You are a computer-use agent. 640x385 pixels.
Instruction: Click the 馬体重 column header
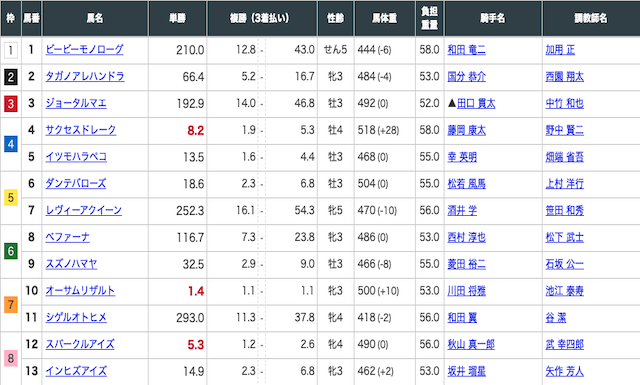[384, 18]
